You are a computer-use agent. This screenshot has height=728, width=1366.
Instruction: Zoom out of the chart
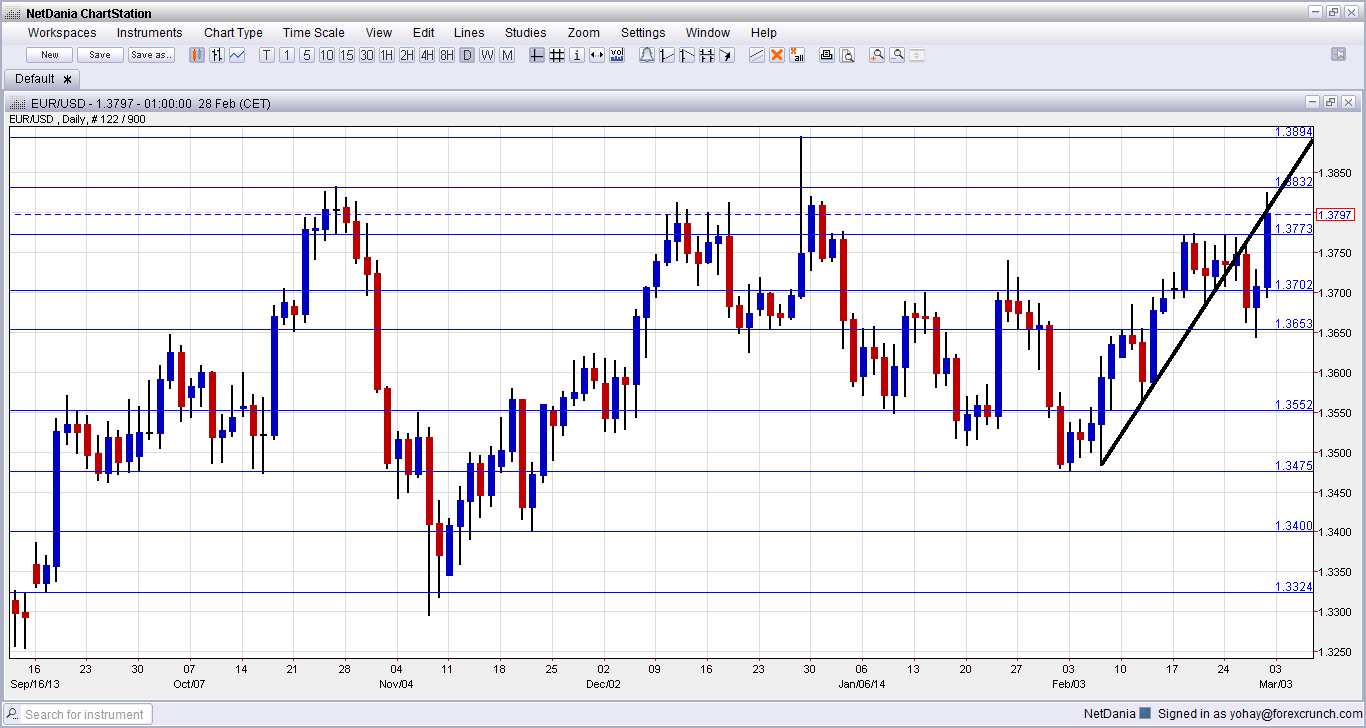(897, 55)
